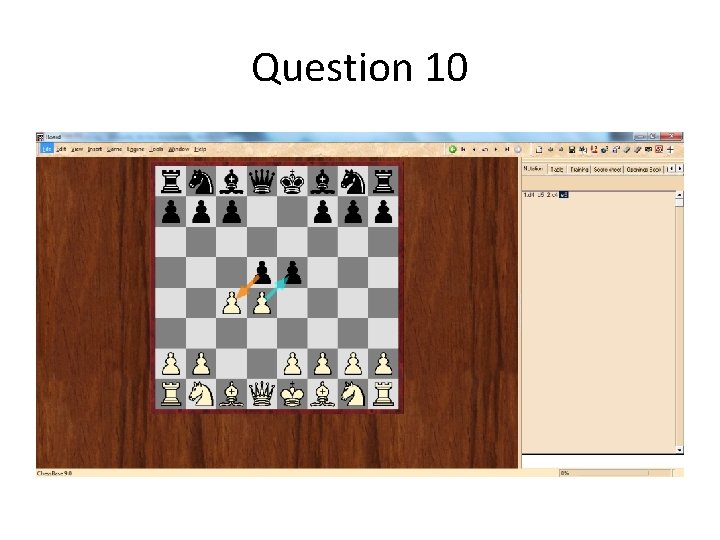The image size is (720, 540).
Task: Step forward one move
Action: coord(496,149)
